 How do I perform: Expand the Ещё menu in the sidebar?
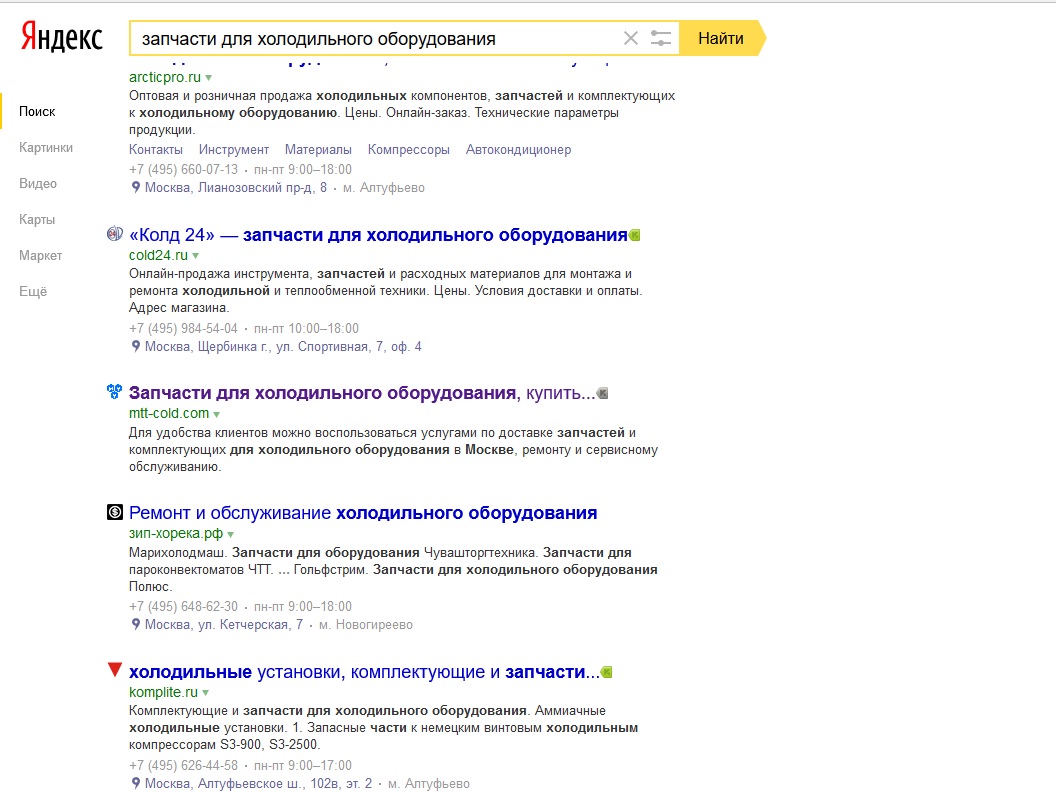click(33, 292)
